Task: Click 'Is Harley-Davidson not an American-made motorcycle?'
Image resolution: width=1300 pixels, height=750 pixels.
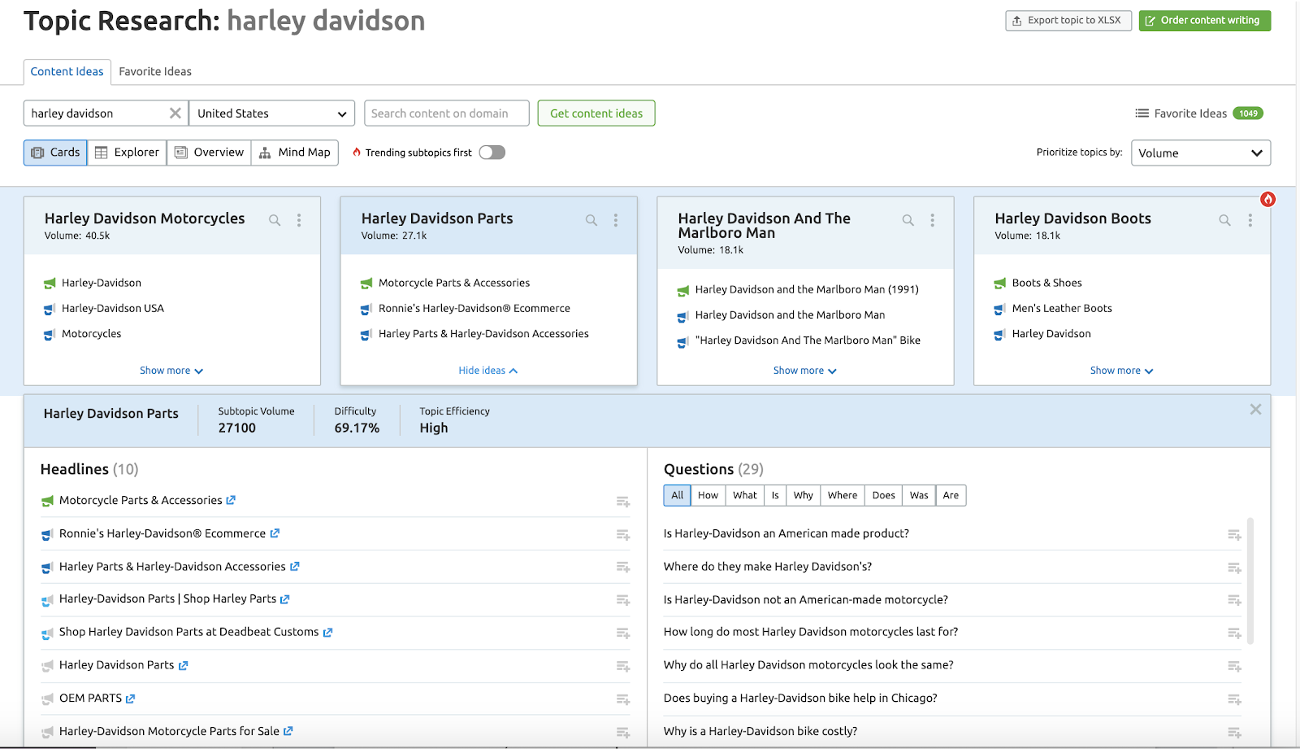Action: pos(806,600)
